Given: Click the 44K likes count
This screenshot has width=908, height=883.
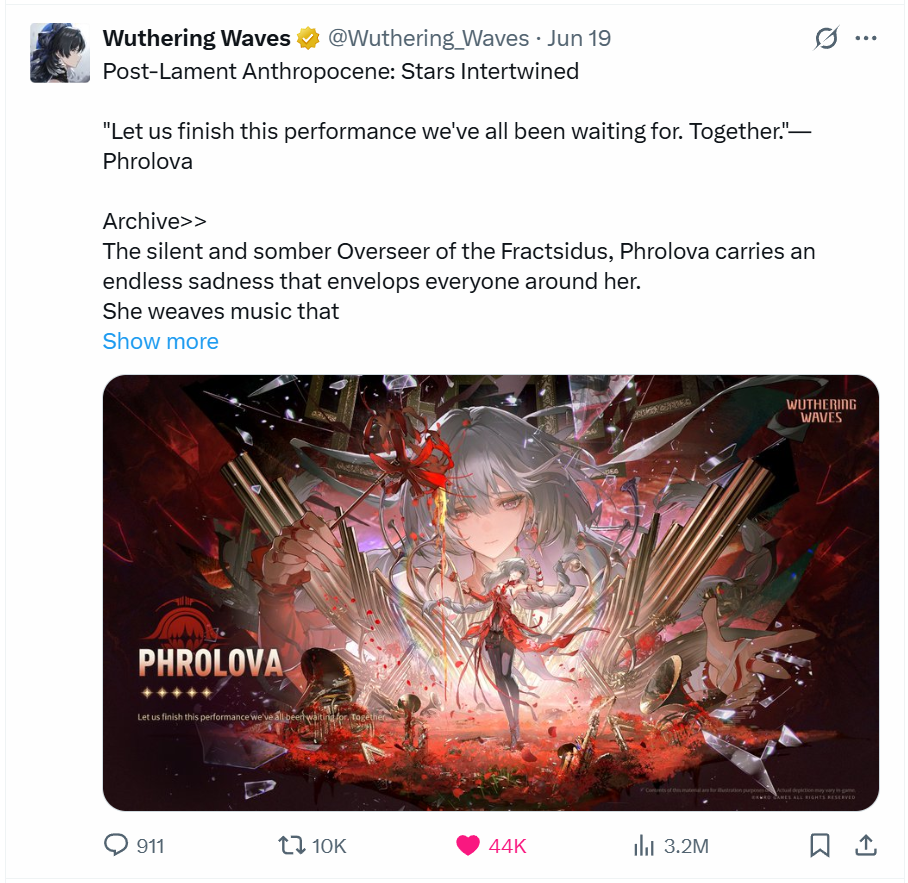Looking at the screenshot, I should pos(507,846).
